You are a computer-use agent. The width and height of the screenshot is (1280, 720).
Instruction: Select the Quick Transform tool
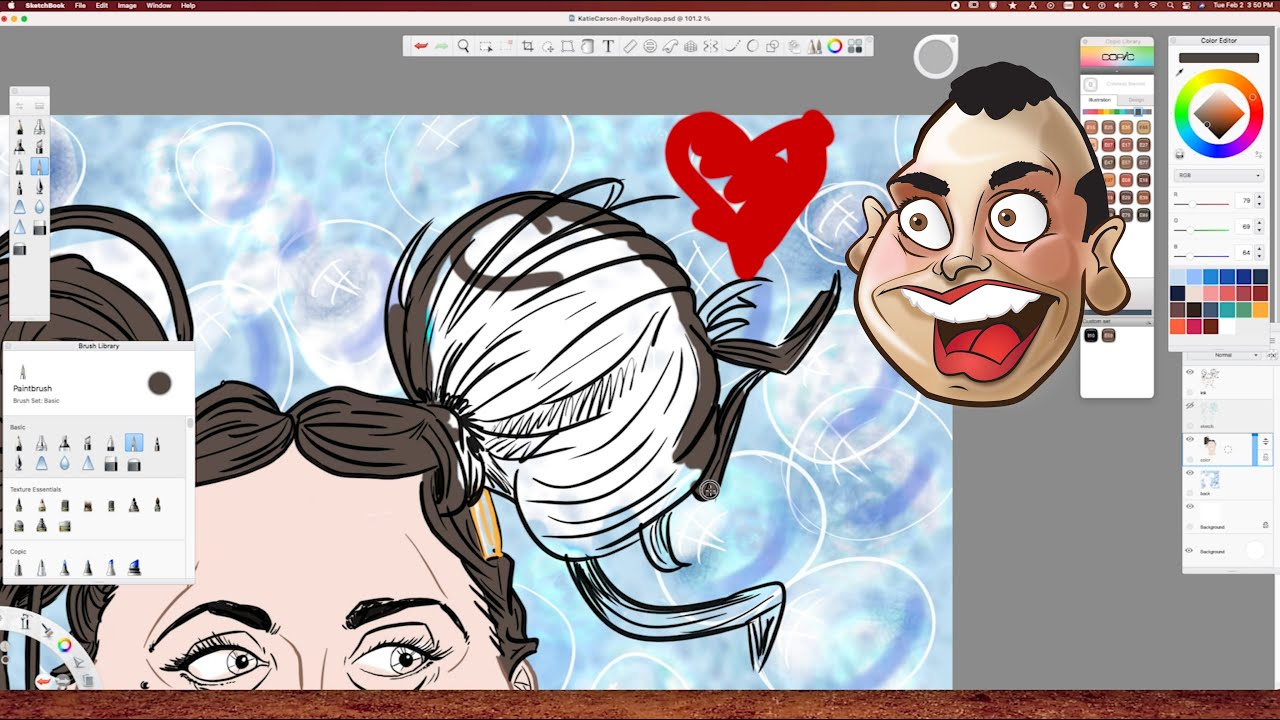tap(548, 46)
